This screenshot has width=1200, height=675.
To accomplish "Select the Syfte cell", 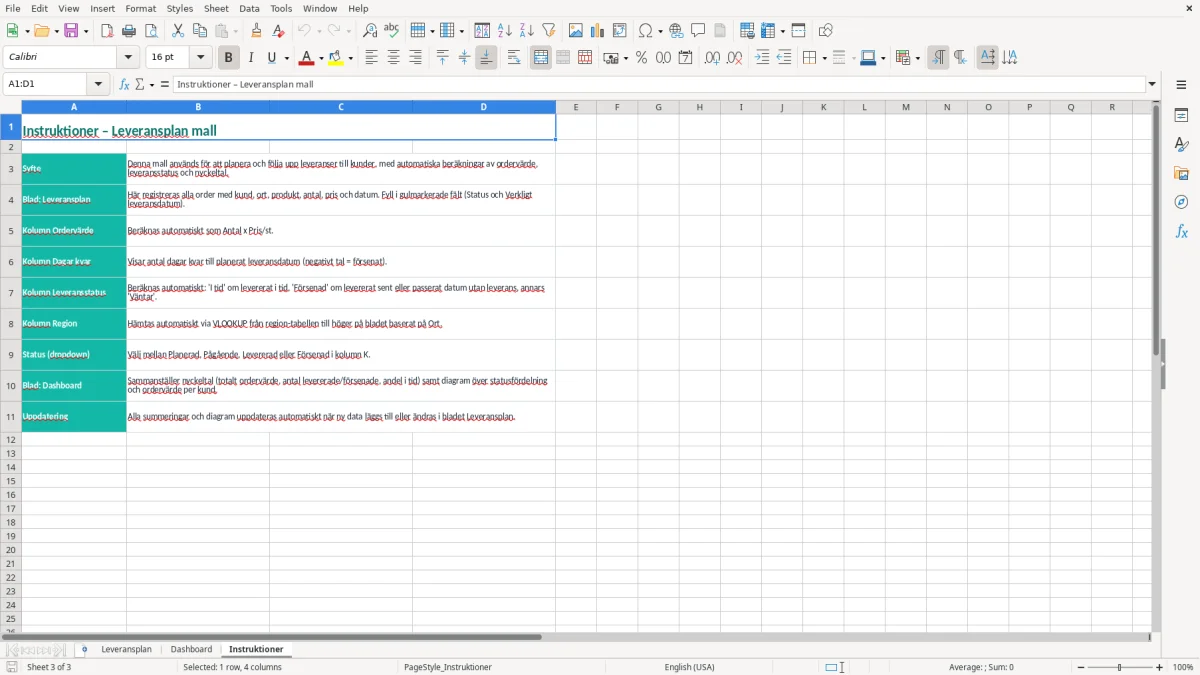I will (74, 169).
